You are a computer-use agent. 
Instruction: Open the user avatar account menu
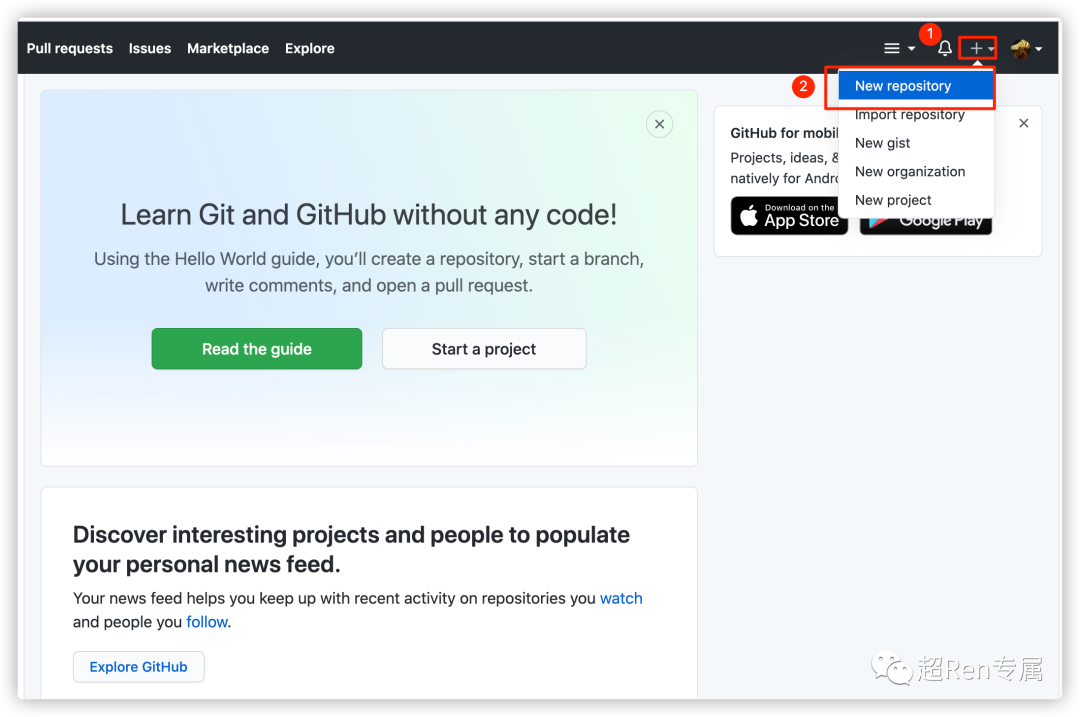(1026, 48)
